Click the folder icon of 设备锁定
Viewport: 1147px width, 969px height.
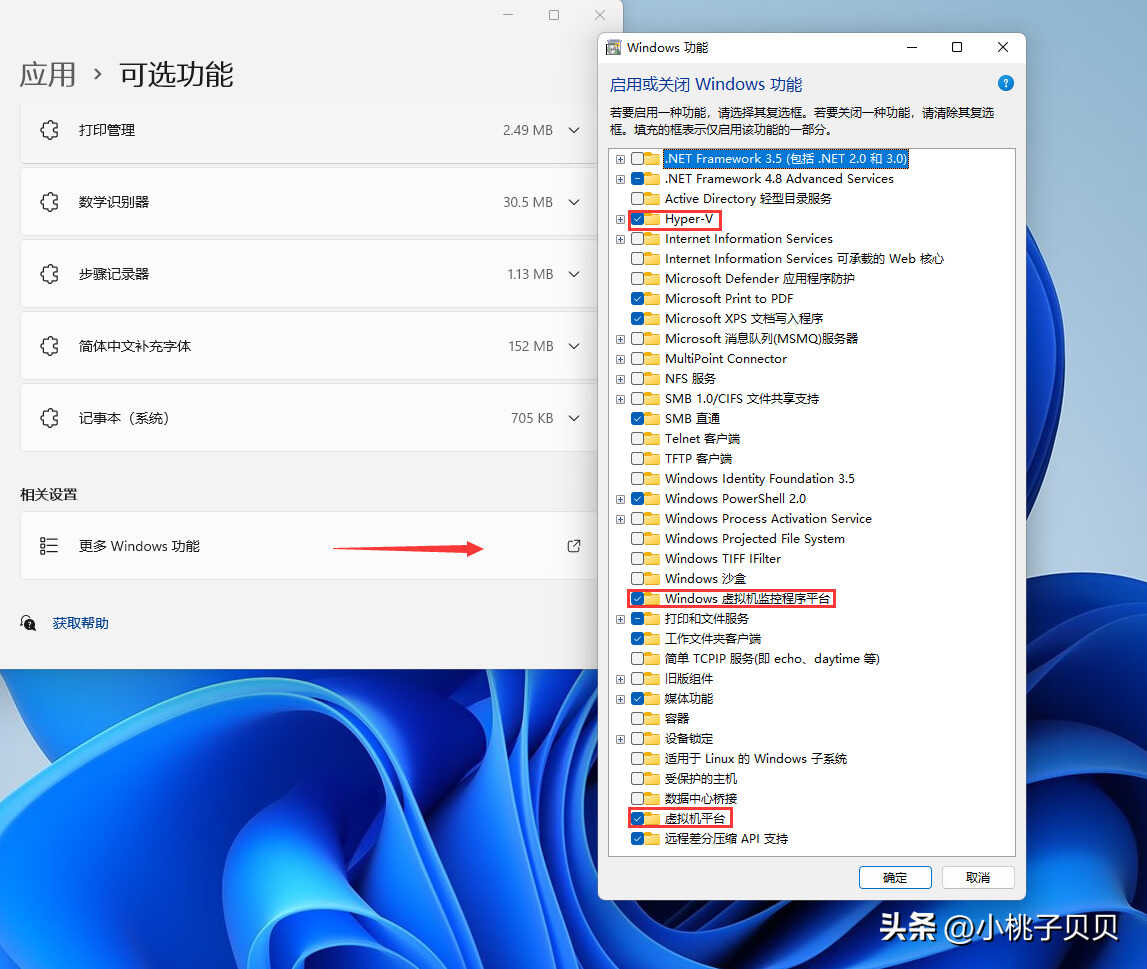coord(652,739)
